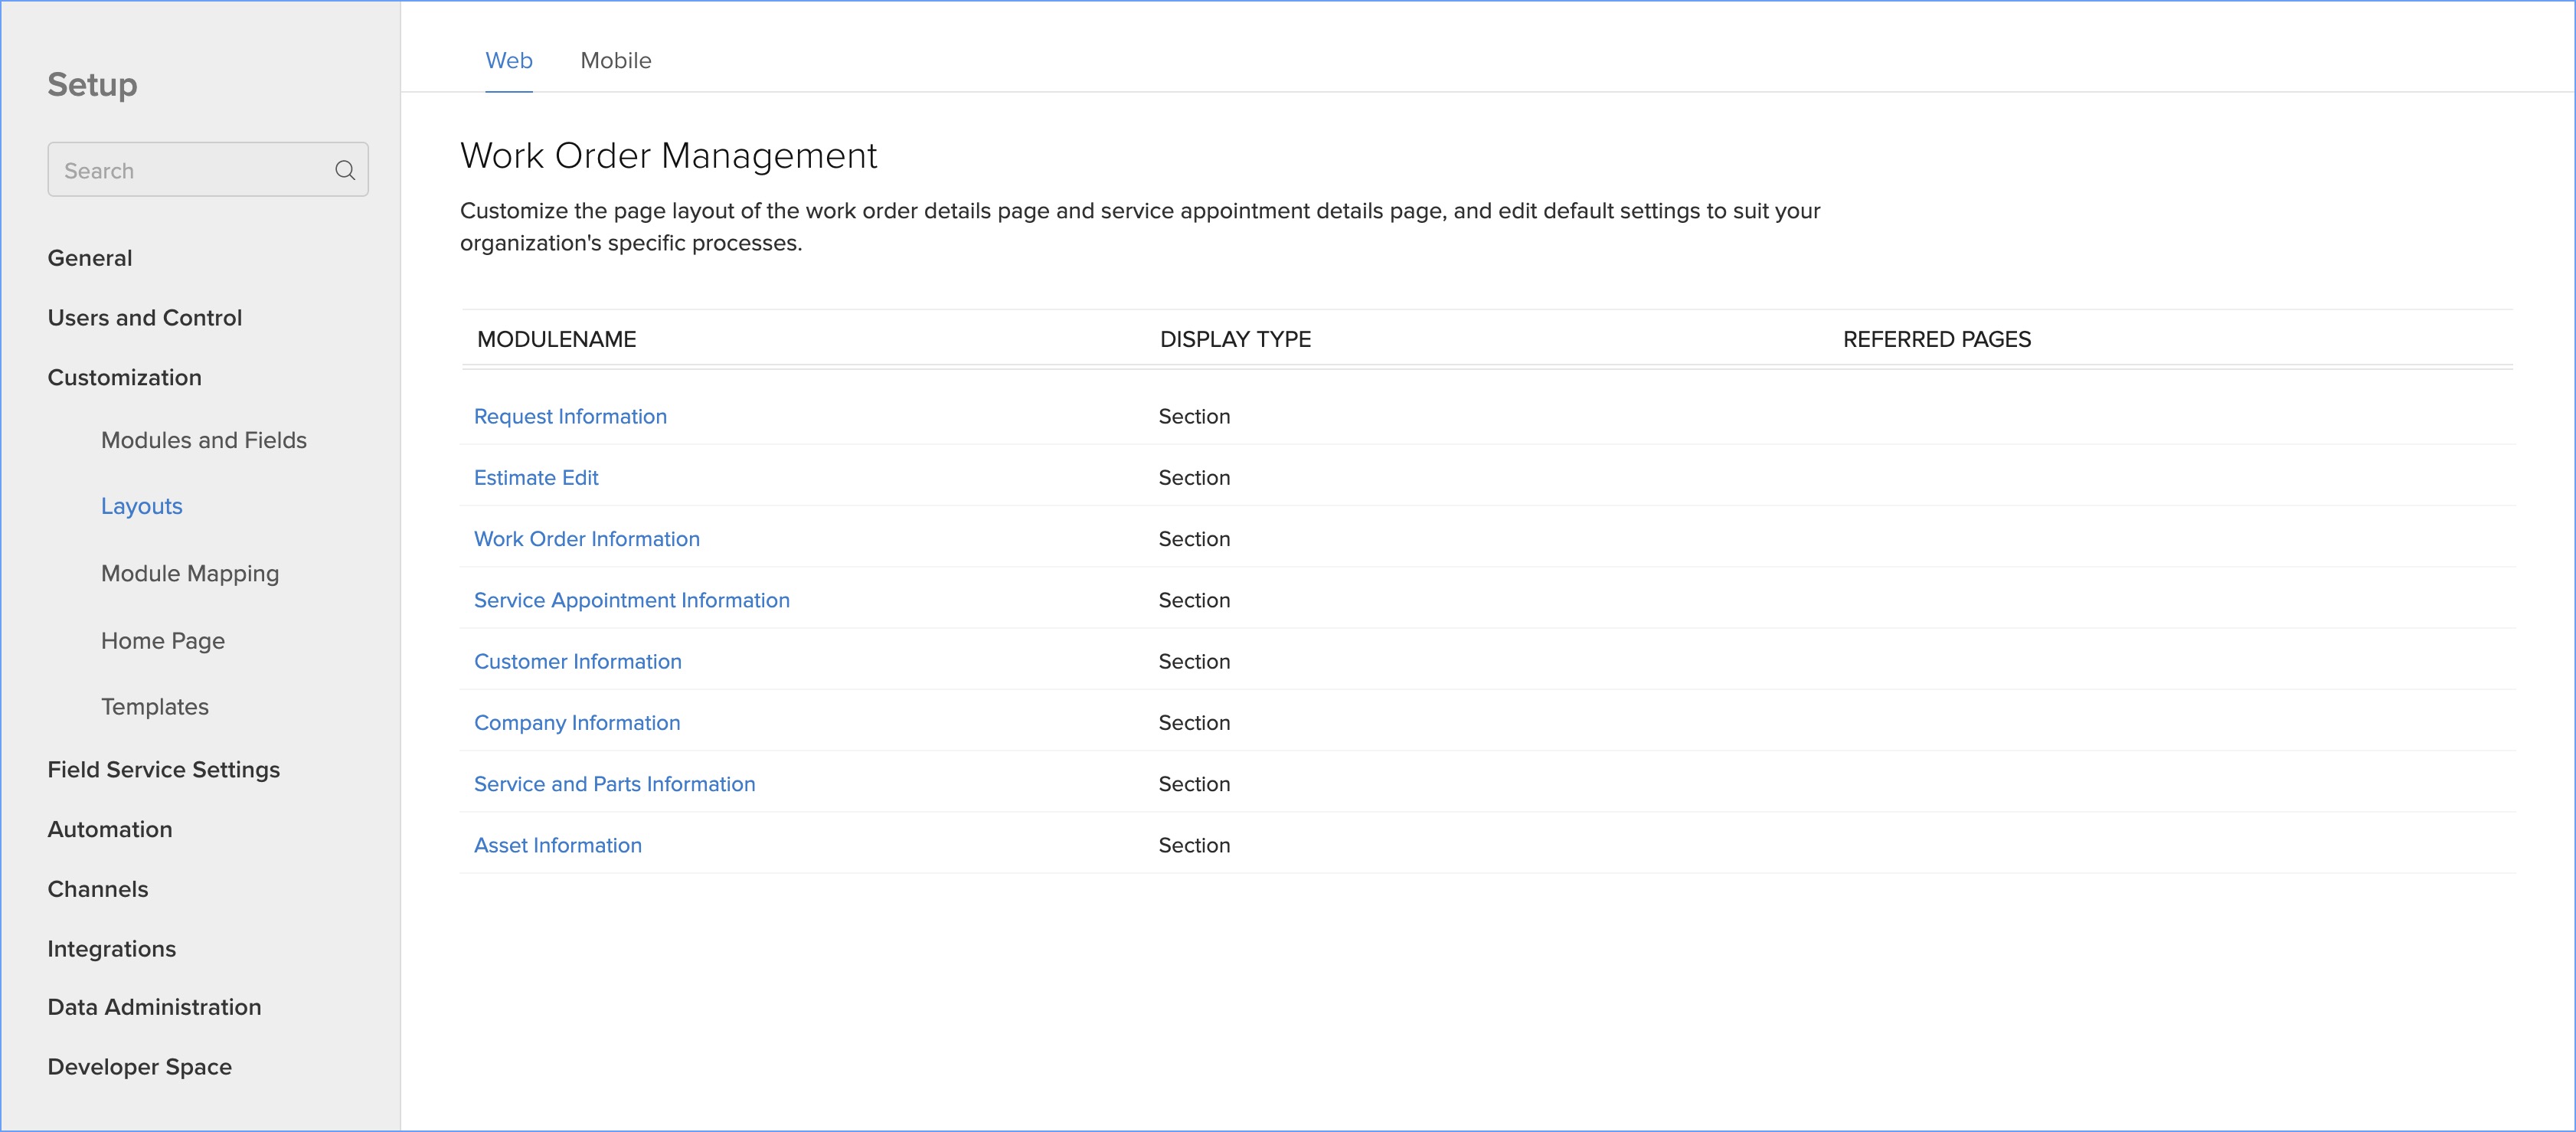
Task: Collapse the Customization section
Action: point(125,378)
